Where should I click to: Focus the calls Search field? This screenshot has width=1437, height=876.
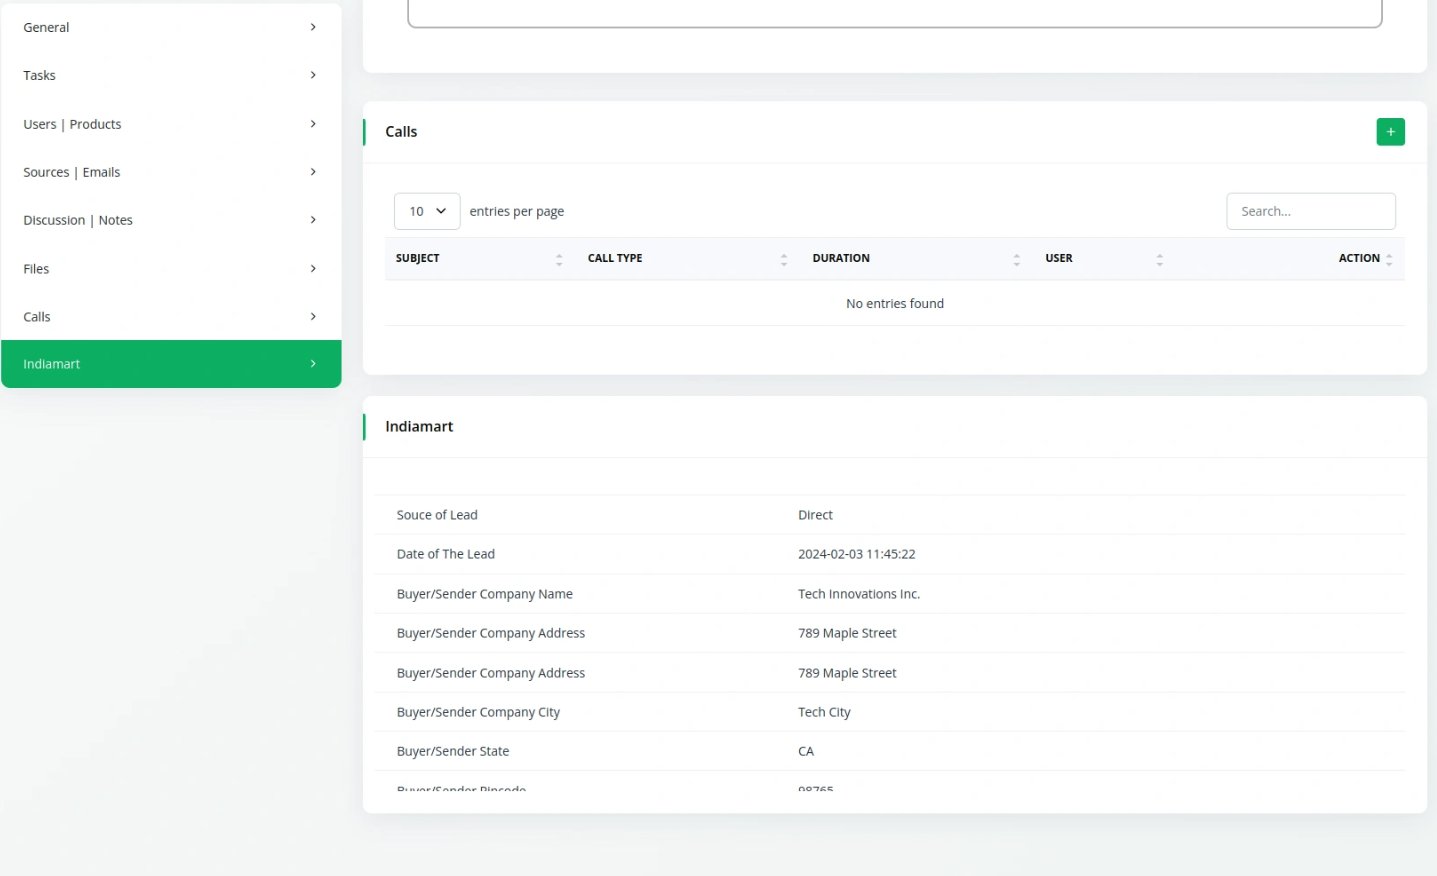[1311, 211]
